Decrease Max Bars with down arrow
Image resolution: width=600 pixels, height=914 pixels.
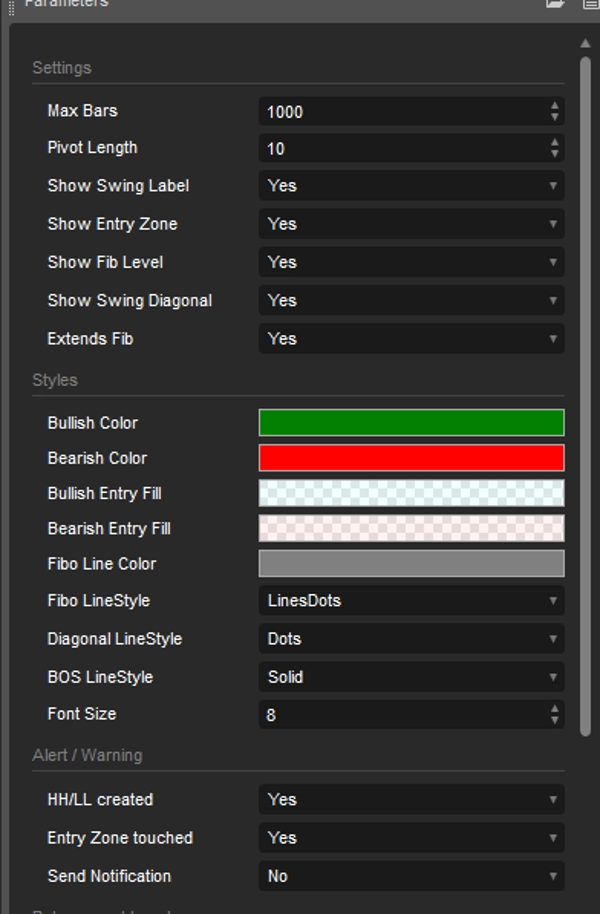[555, 118]
